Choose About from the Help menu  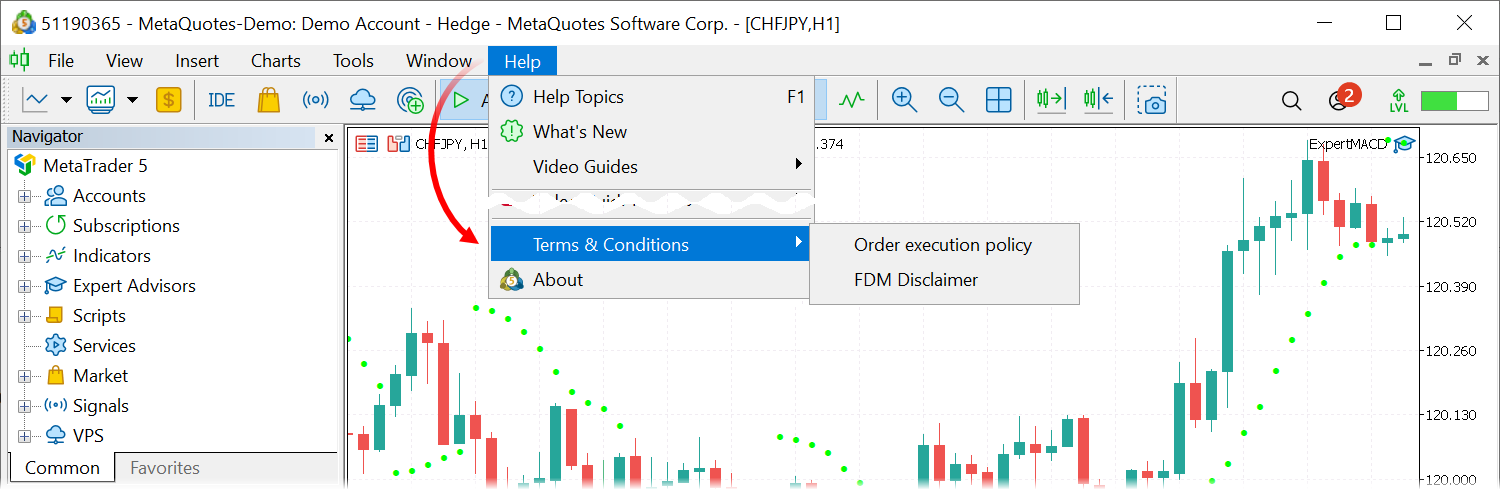point(557,280)
